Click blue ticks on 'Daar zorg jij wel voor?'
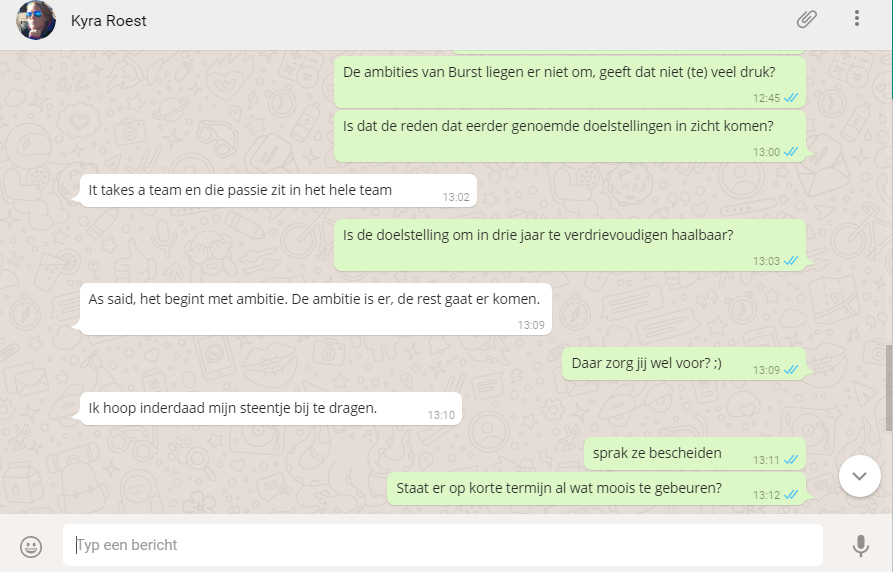The image size is (893, 572). click(x=790, y=370)
